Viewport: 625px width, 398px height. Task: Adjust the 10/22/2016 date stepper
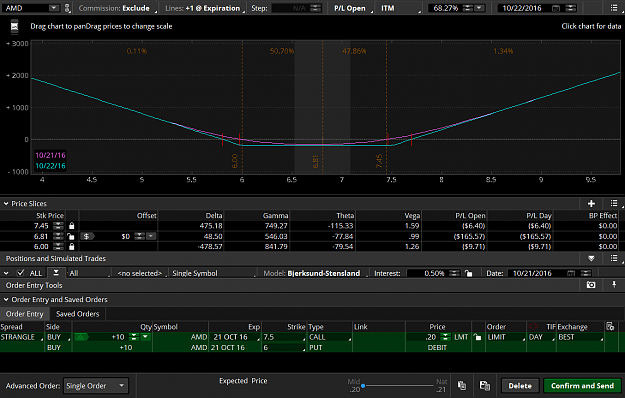[x=571, y=8]
